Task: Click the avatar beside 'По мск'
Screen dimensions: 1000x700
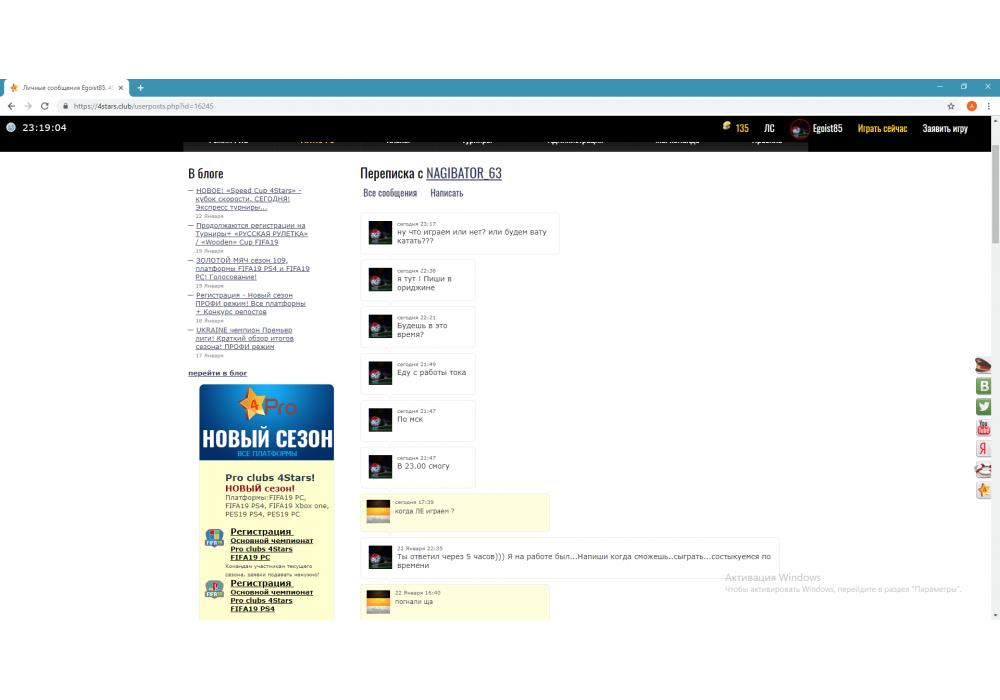Action: (380, 420)
